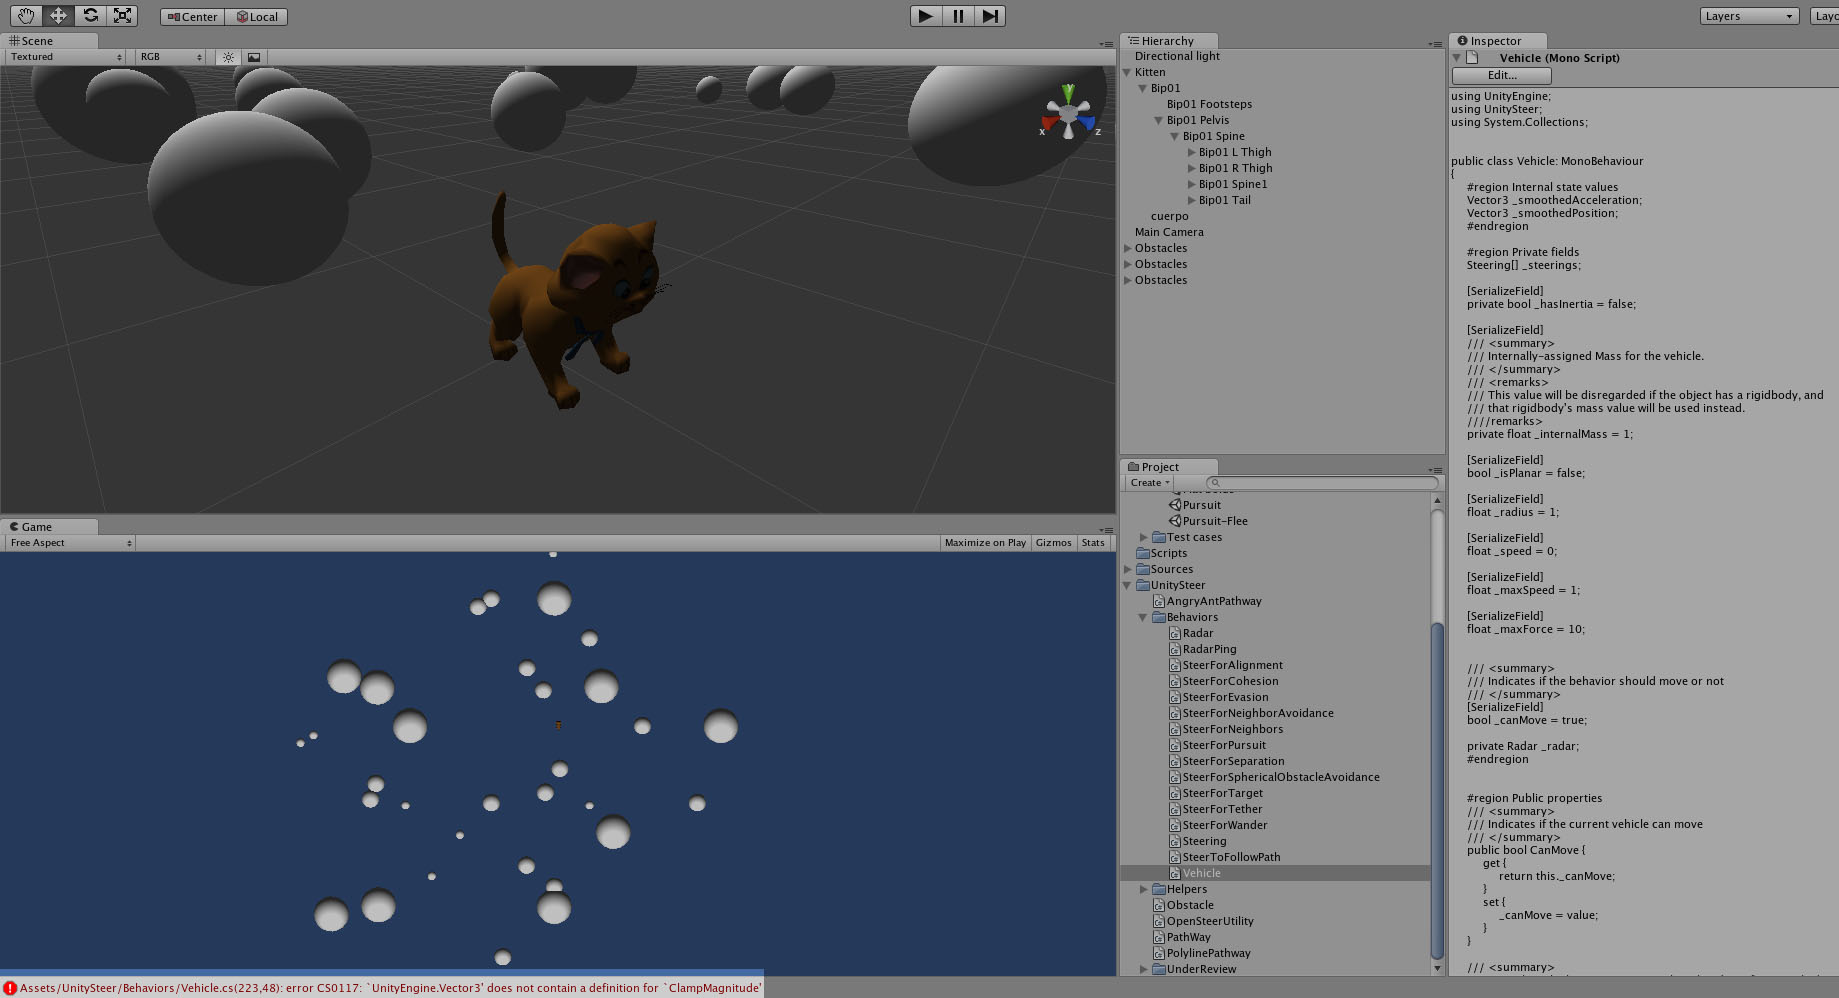Click the Project panel search field

tap(1320, 482)
